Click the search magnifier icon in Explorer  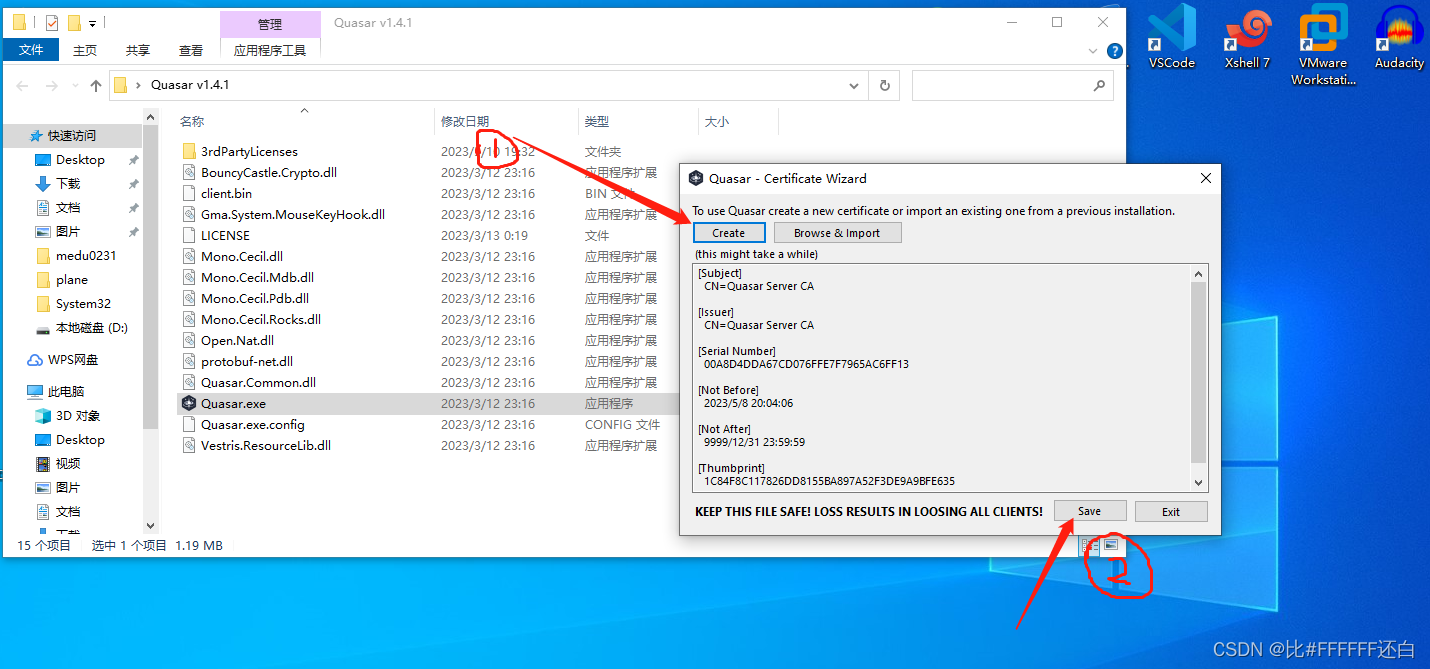[1099, 85]
